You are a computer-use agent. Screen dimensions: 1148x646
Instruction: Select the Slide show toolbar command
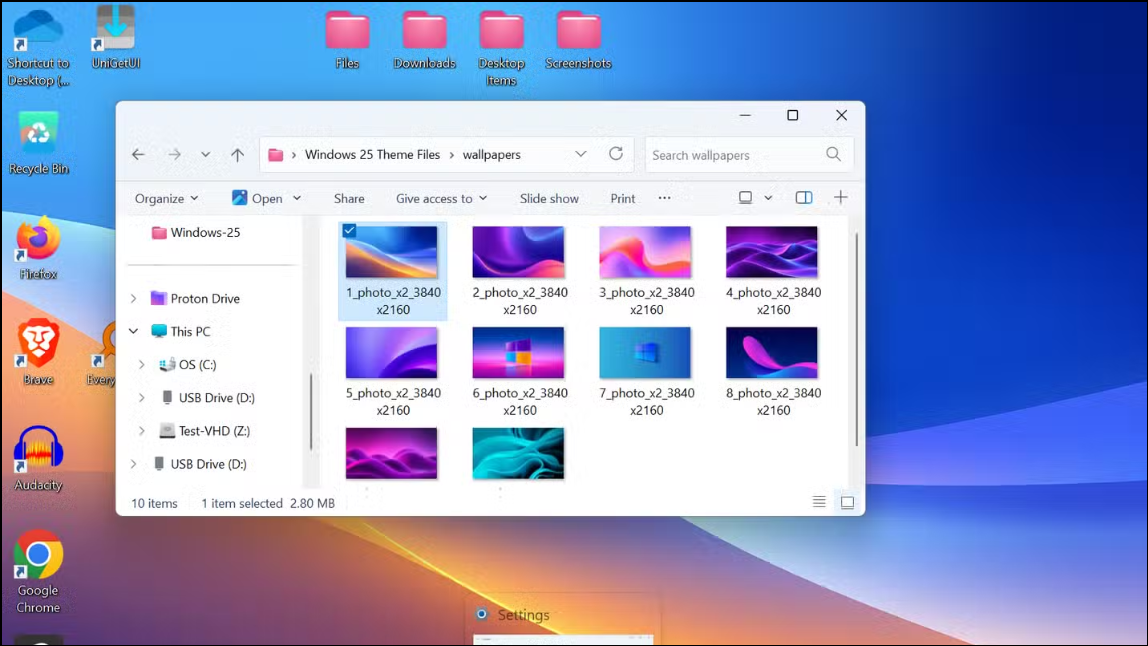(x=549, y=198)
